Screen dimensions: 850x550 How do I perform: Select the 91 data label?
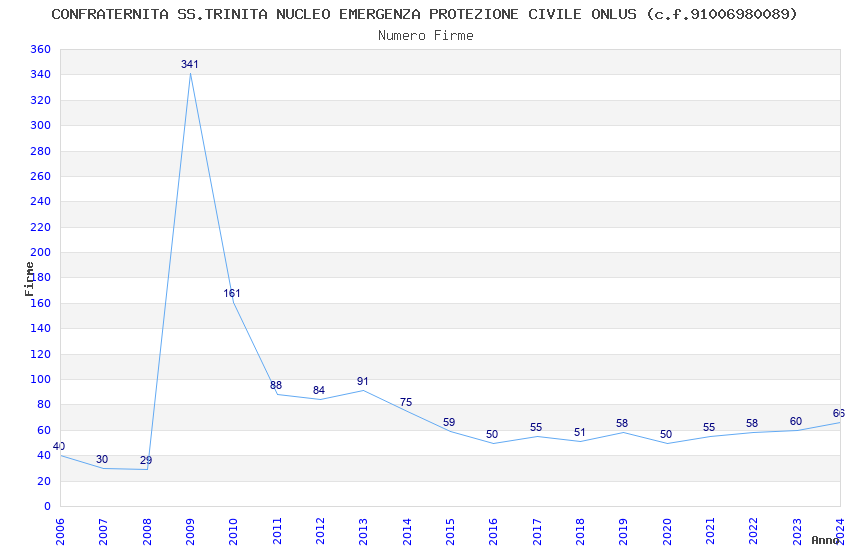[363, 381]
